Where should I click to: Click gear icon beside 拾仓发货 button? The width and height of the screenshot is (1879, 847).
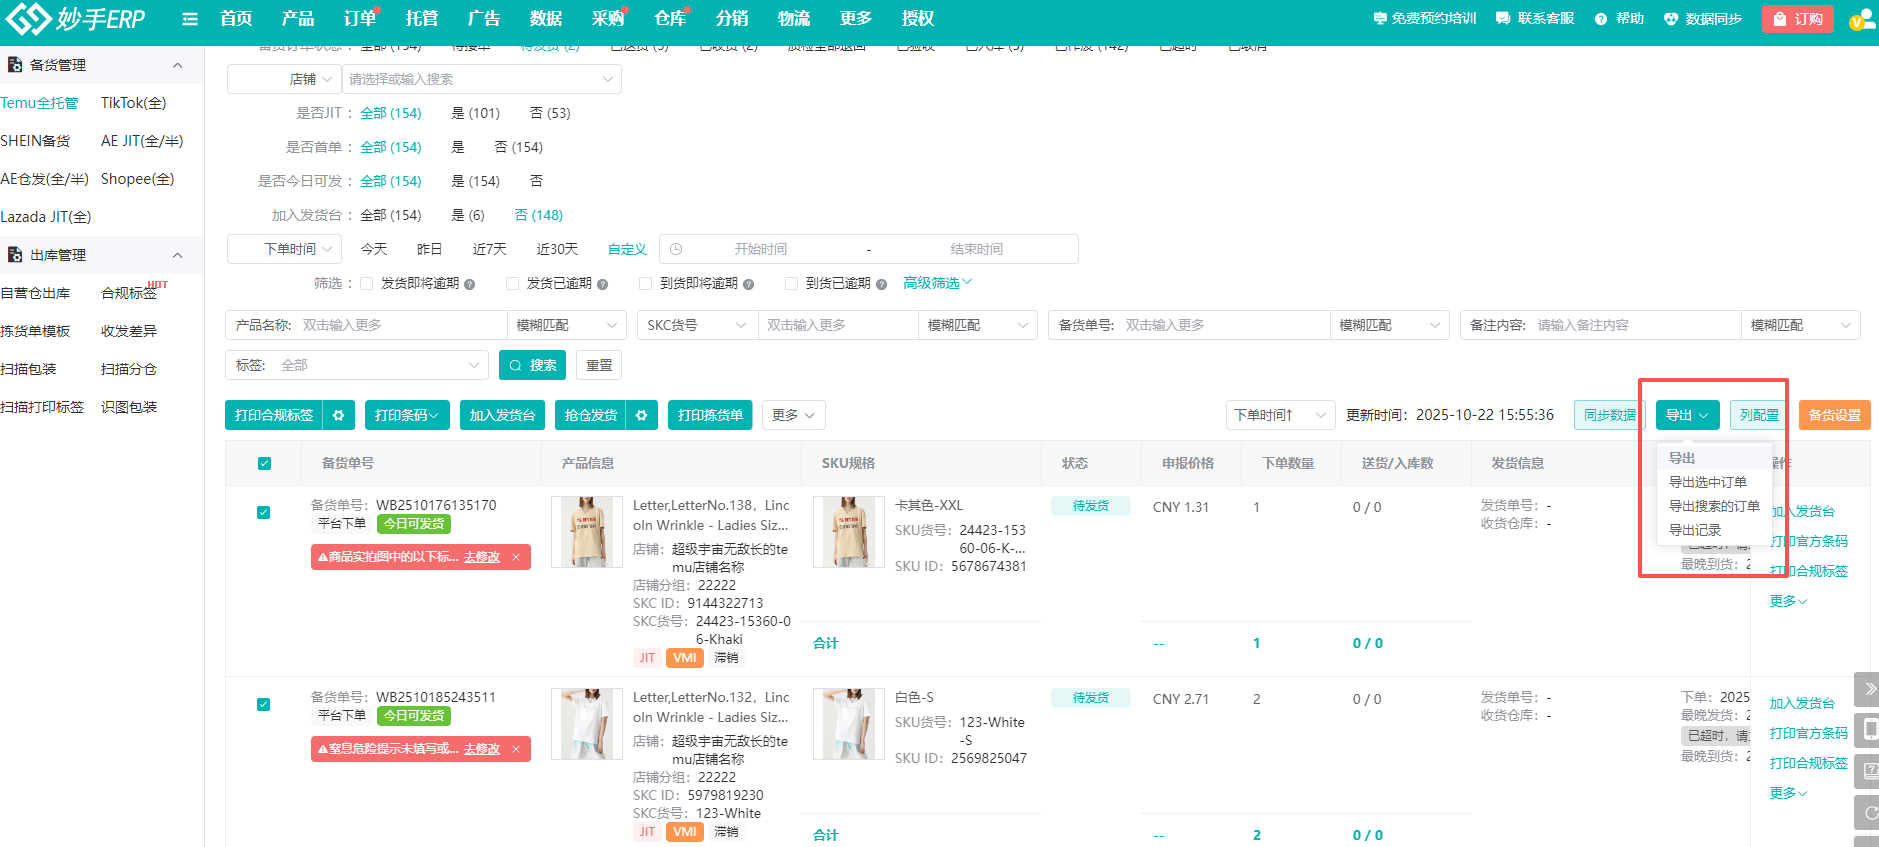pos(642,415)
